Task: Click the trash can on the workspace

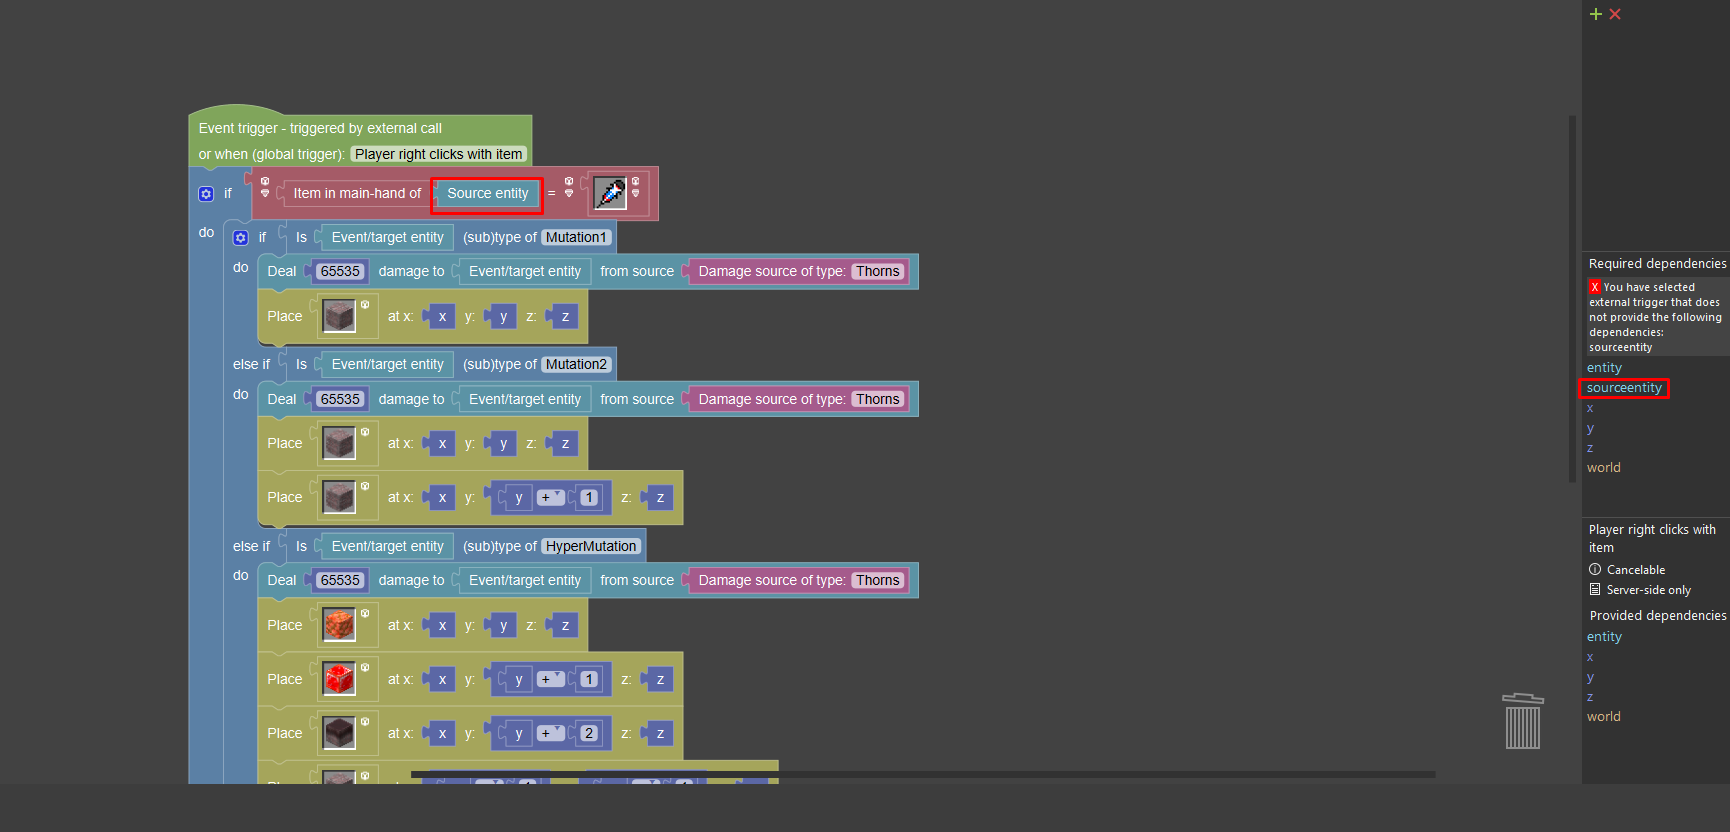Action: (x=1523, y=721)
